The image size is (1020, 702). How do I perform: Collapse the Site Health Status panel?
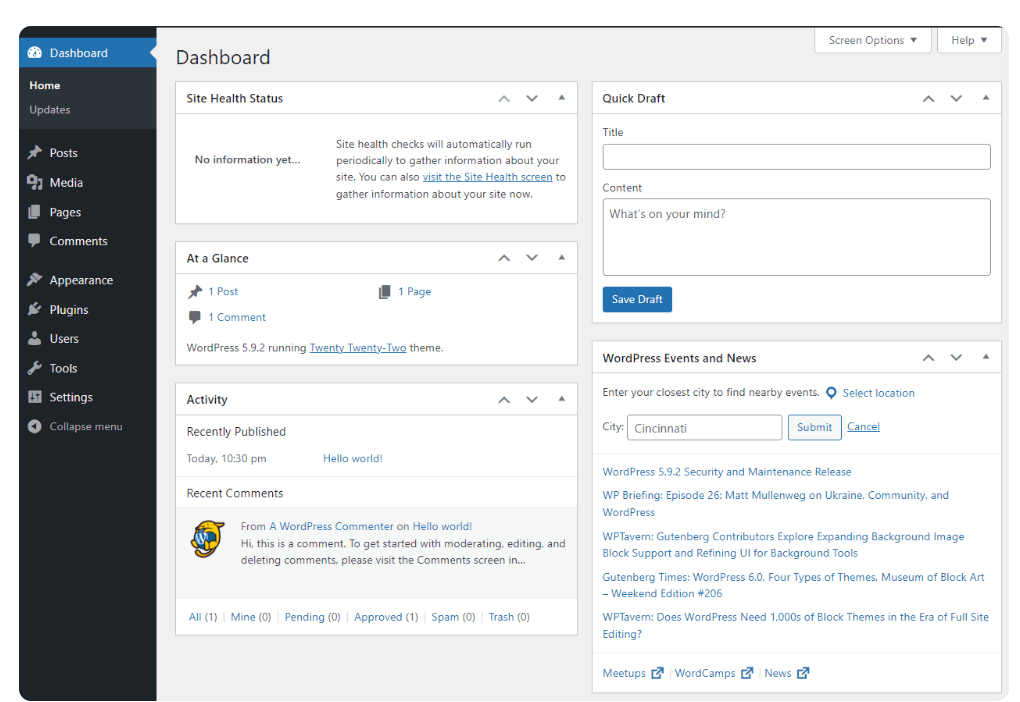(x=561, y=98)
